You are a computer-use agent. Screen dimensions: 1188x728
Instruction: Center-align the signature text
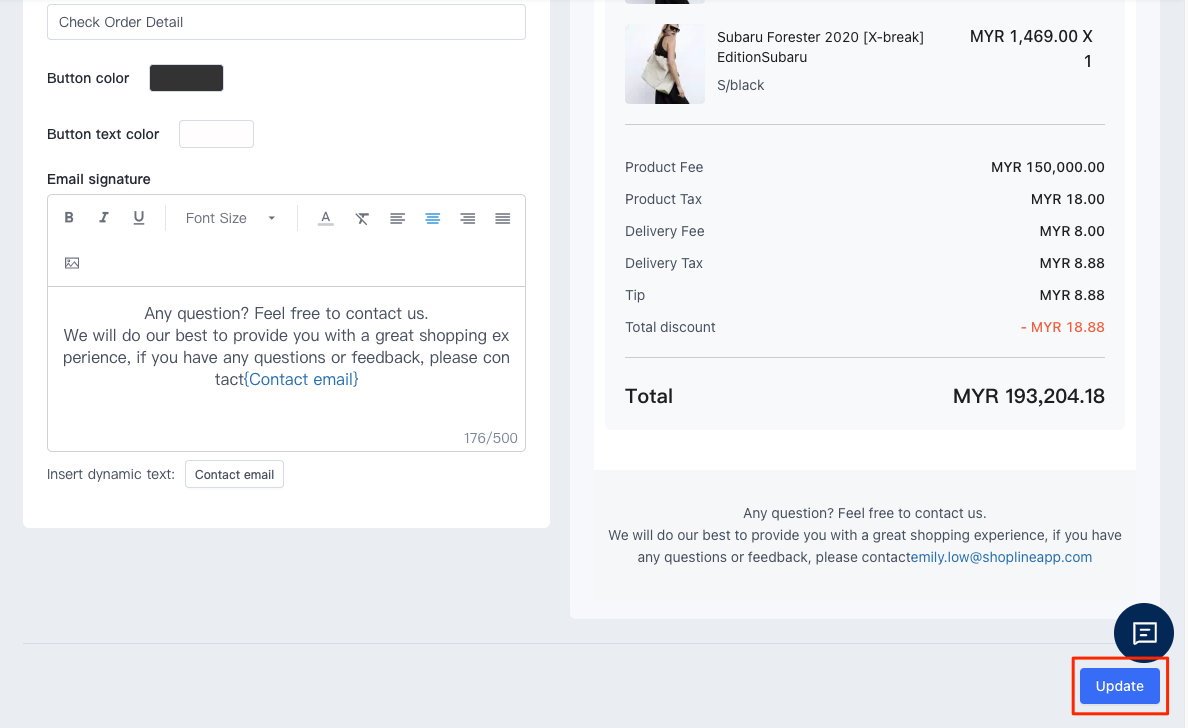point(432,218)
